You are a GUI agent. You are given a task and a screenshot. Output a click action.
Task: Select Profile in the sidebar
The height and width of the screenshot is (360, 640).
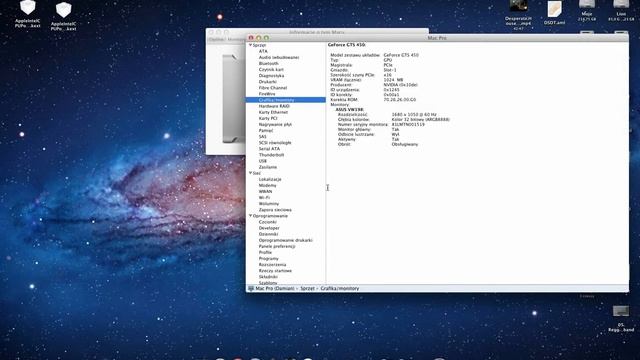click(265, 253)
